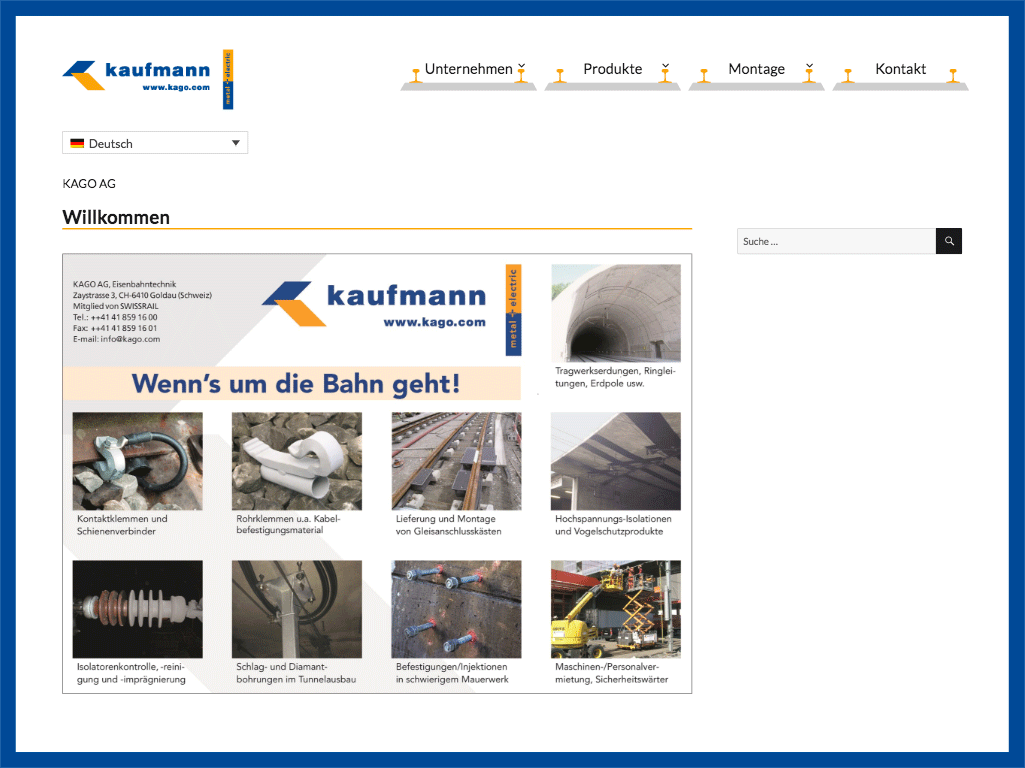Click the Rohrklemmen cable clamp photo
Viewport: 1025px width, 768px height.
[297, 461]
